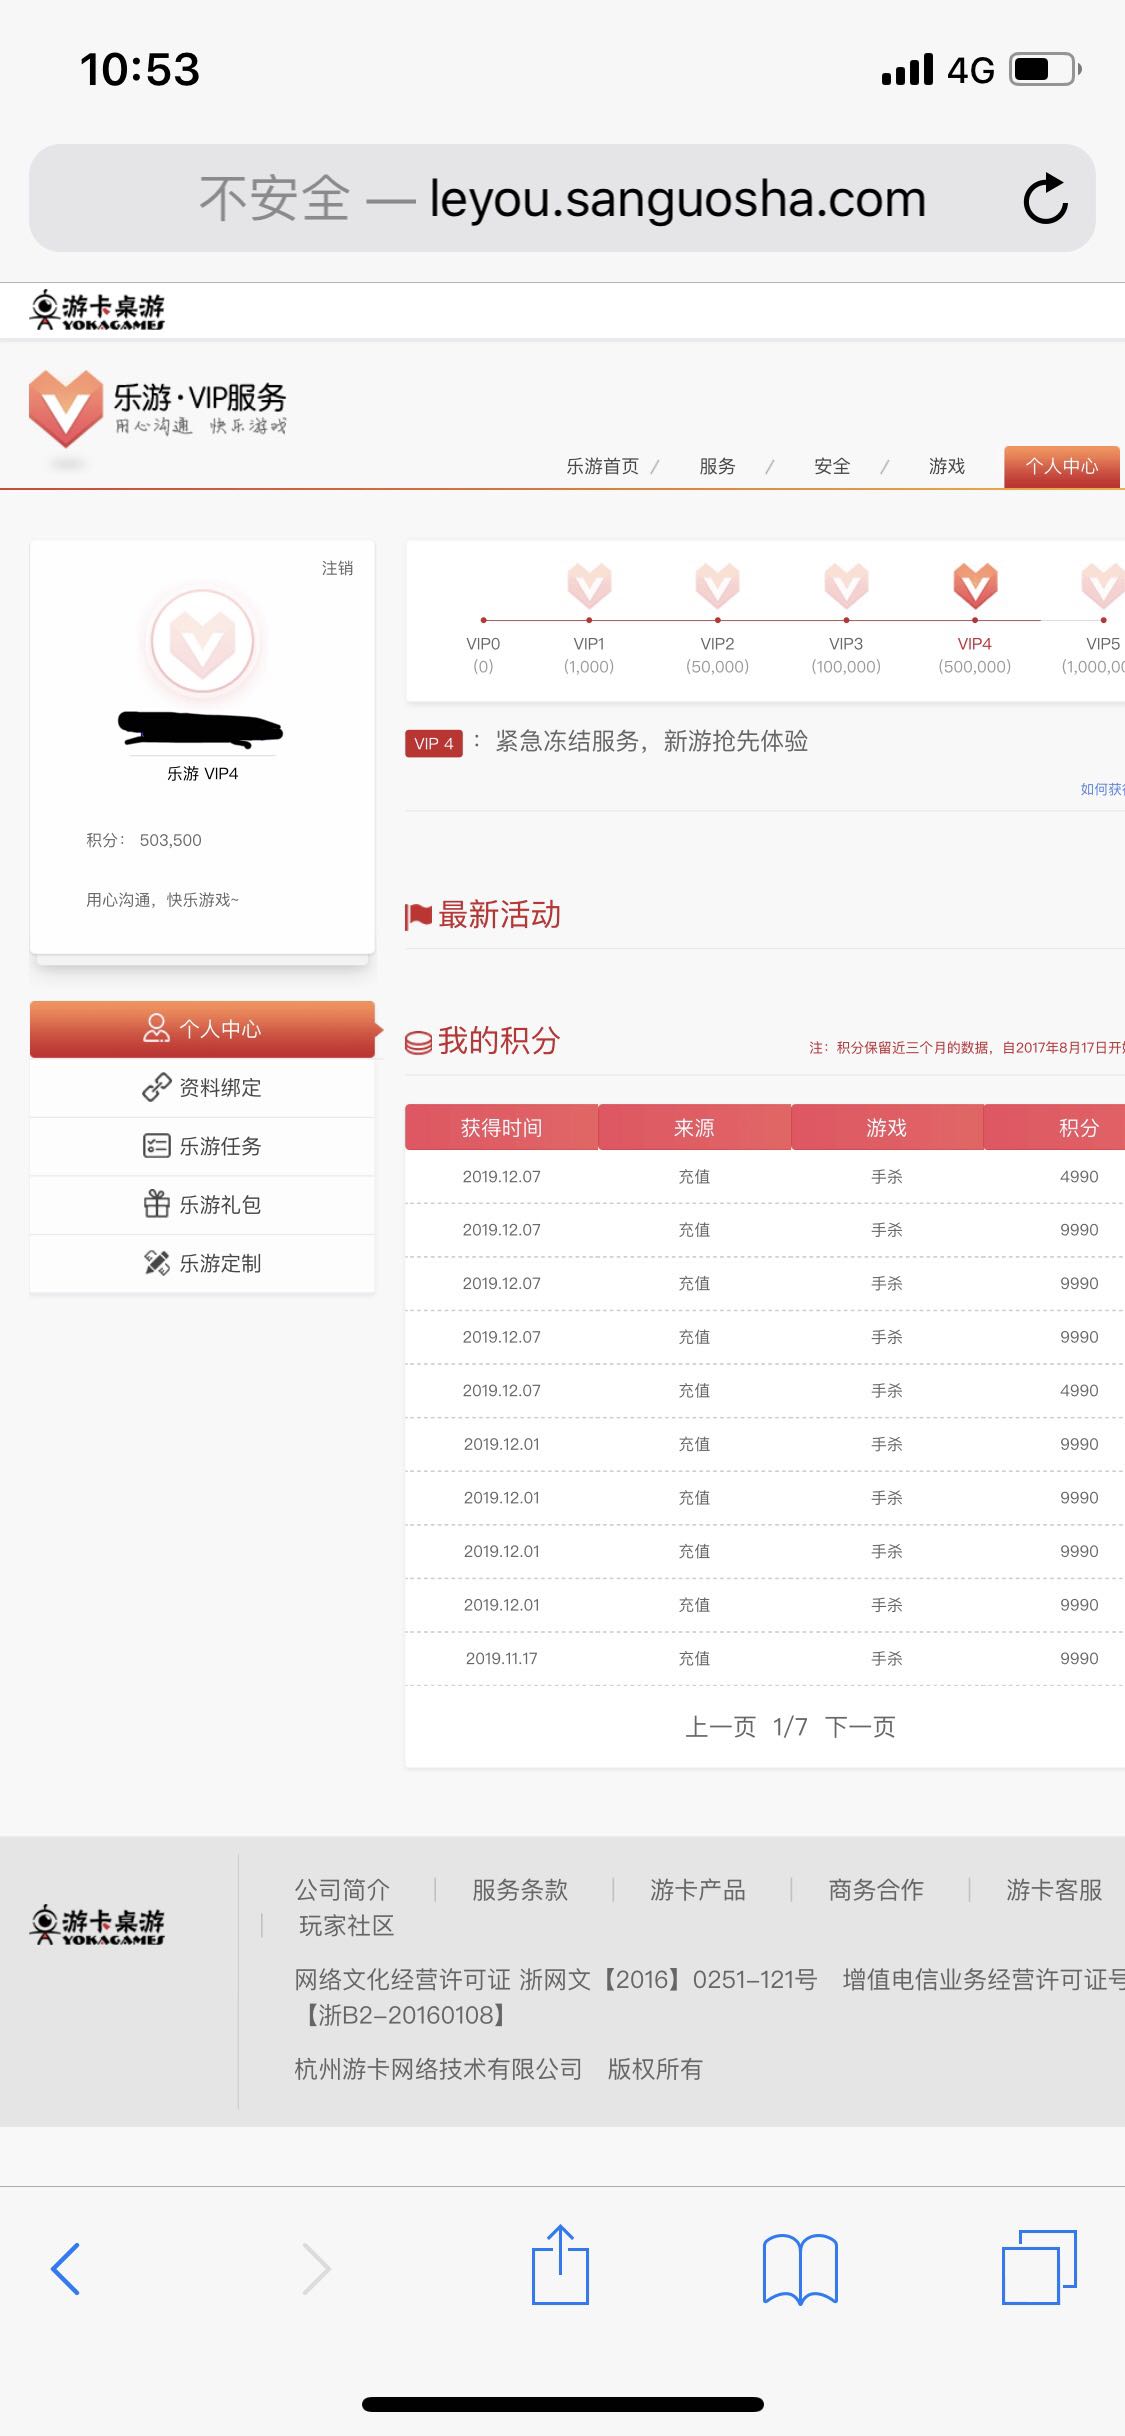Select the 个人中心 top nav tab
The height and width of the screenshot is (2436, 1125).
(x=1062, y=466)
